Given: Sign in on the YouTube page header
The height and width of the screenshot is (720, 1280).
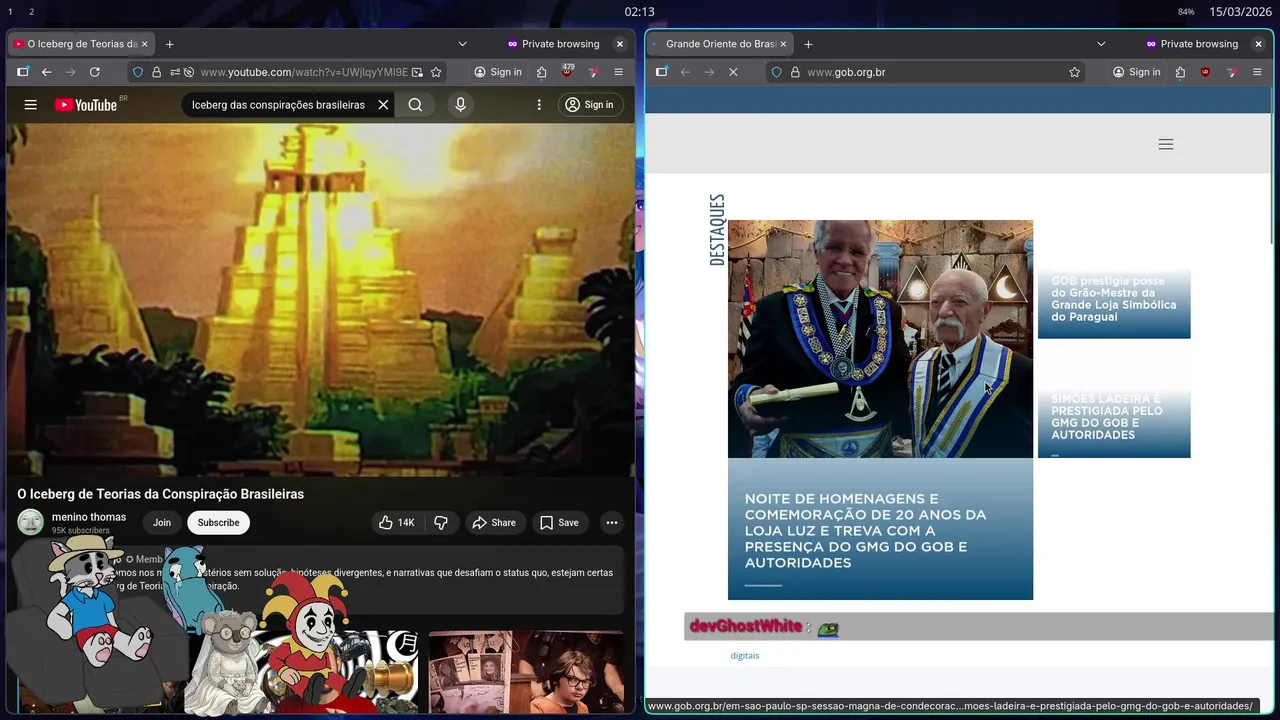Looking at the screenshot, I should pyautogui.click(x=590, y=105).
